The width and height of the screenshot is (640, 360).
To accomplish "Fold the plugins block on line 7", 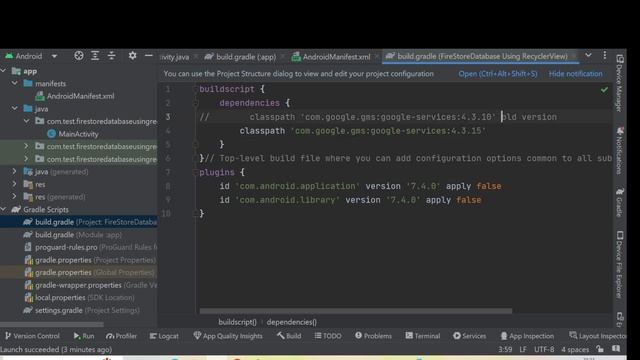I will coord(196,172).
